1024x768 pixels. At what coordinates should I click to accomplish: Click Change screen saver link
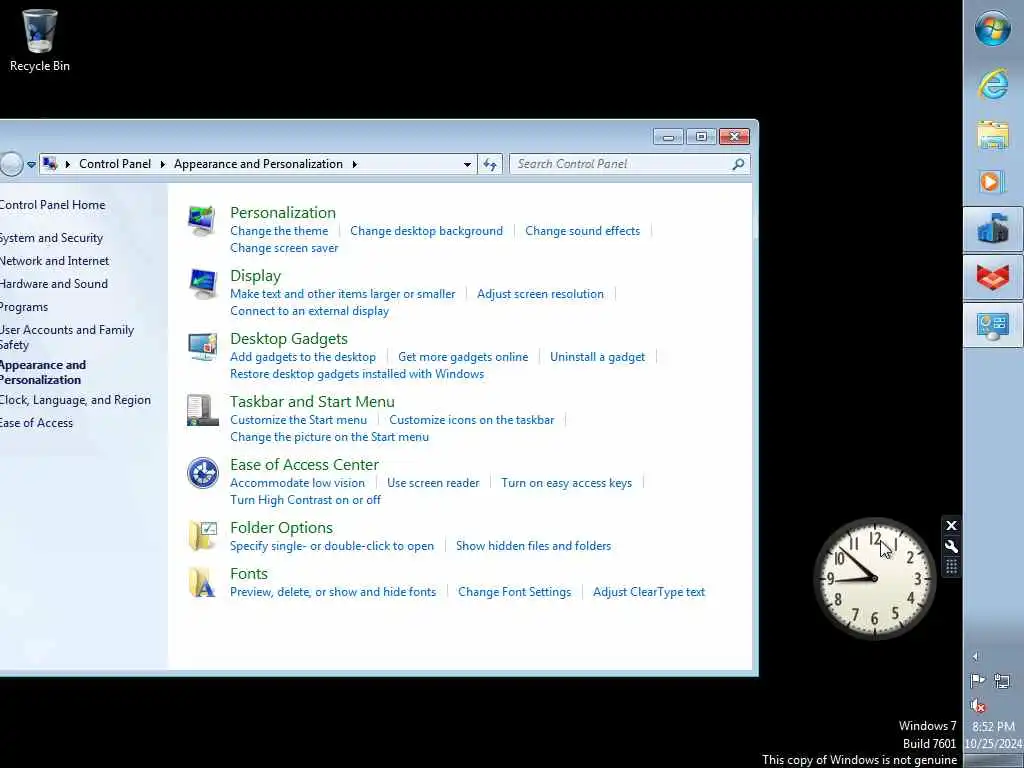point(284,248)
